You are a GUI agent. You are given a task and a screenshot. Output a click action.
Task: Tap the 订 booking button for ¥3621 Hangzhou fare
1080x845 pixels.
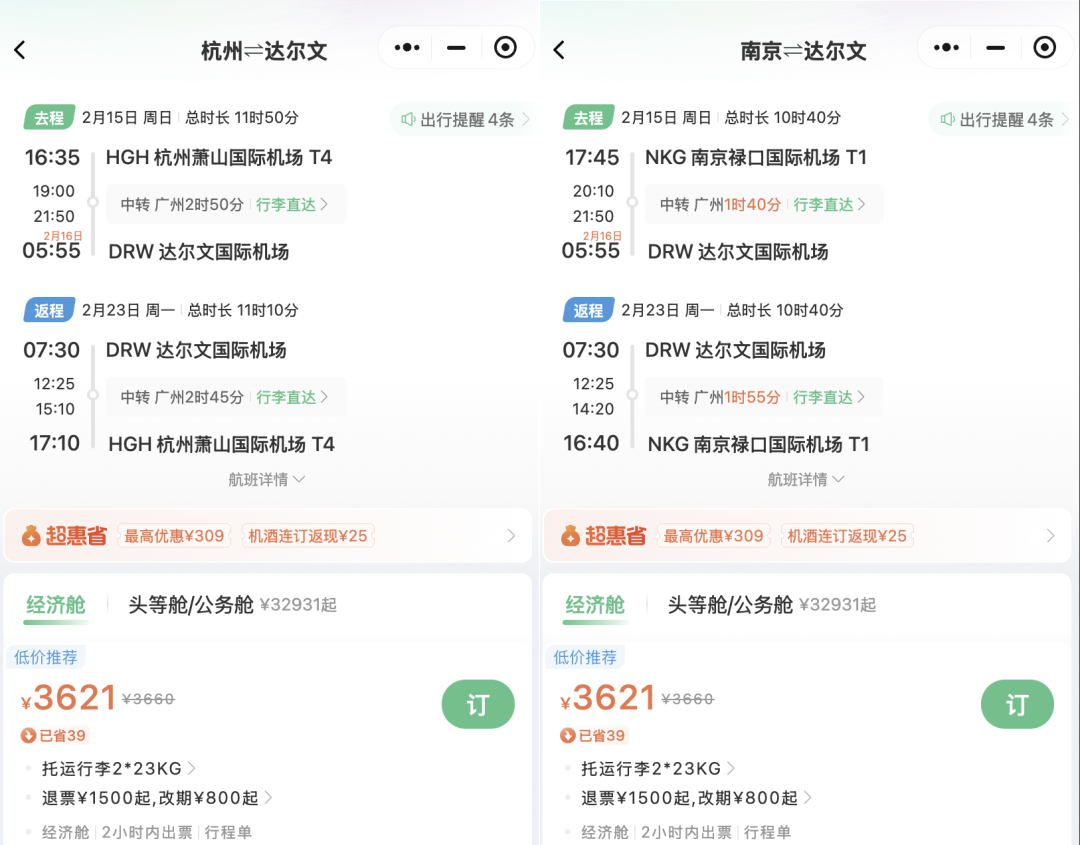pyautogui.click(x=478, y=704)
